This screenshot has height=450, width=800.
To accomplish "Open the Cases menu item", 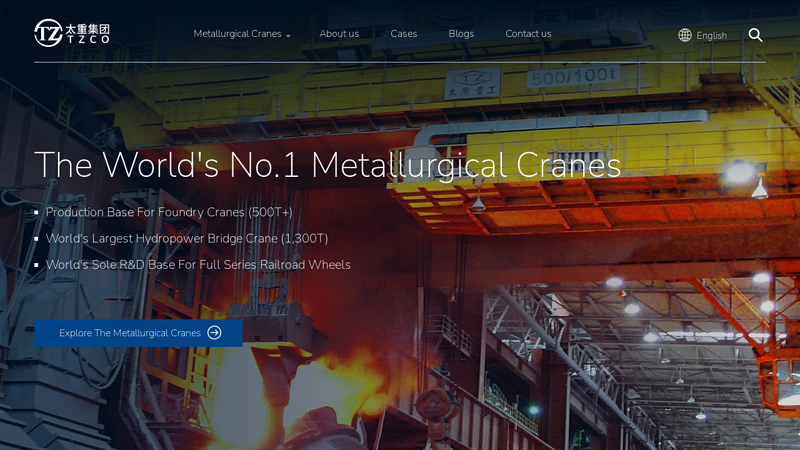I will coord(404,34).
